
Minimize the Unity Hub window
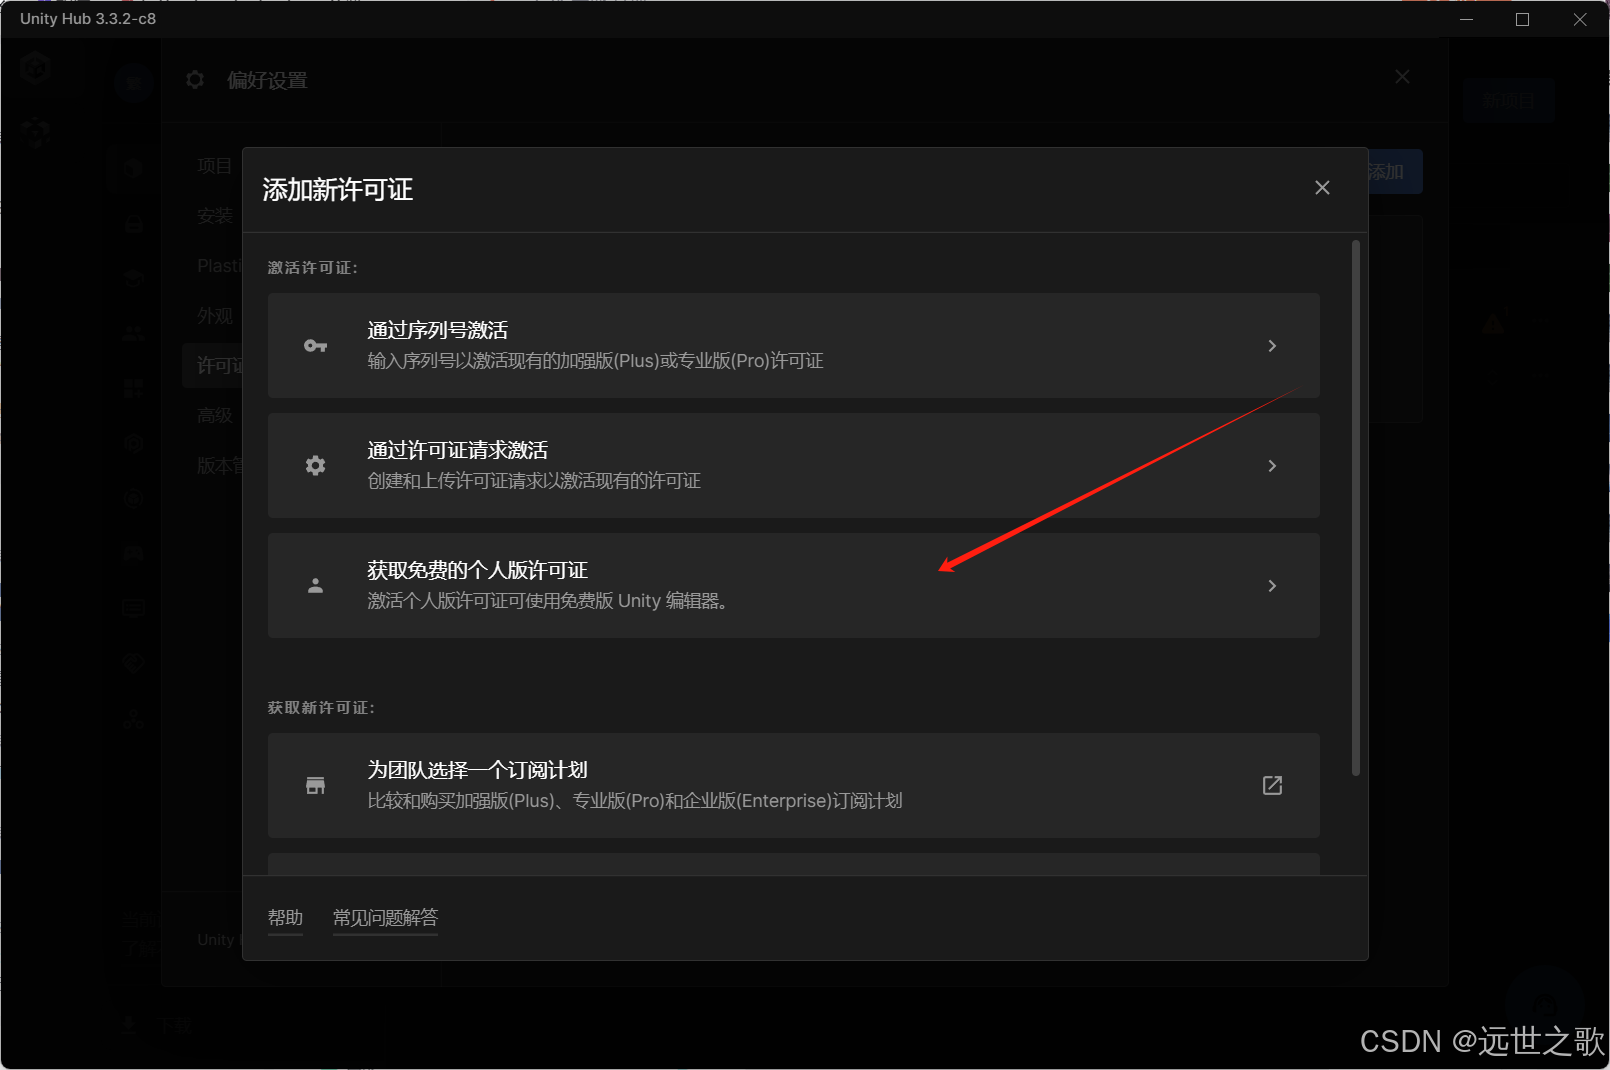click(x=1467, y=19)
